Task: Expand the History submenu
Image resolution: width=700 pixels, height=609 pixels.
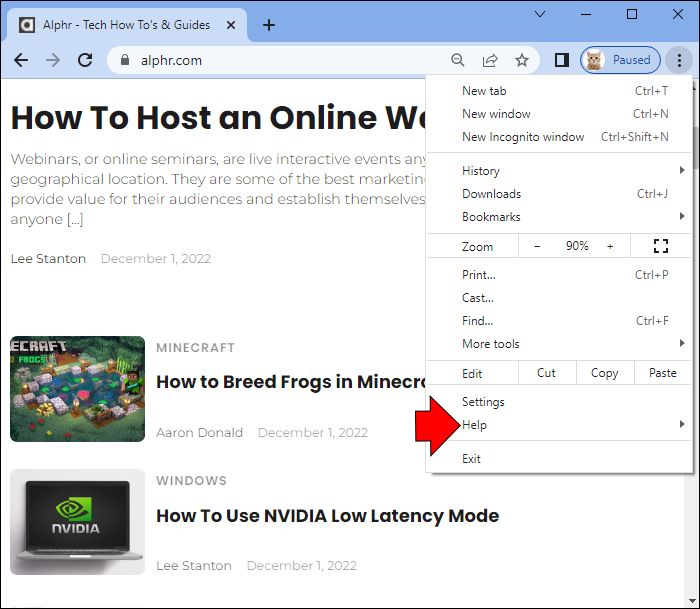Action: 559,171
